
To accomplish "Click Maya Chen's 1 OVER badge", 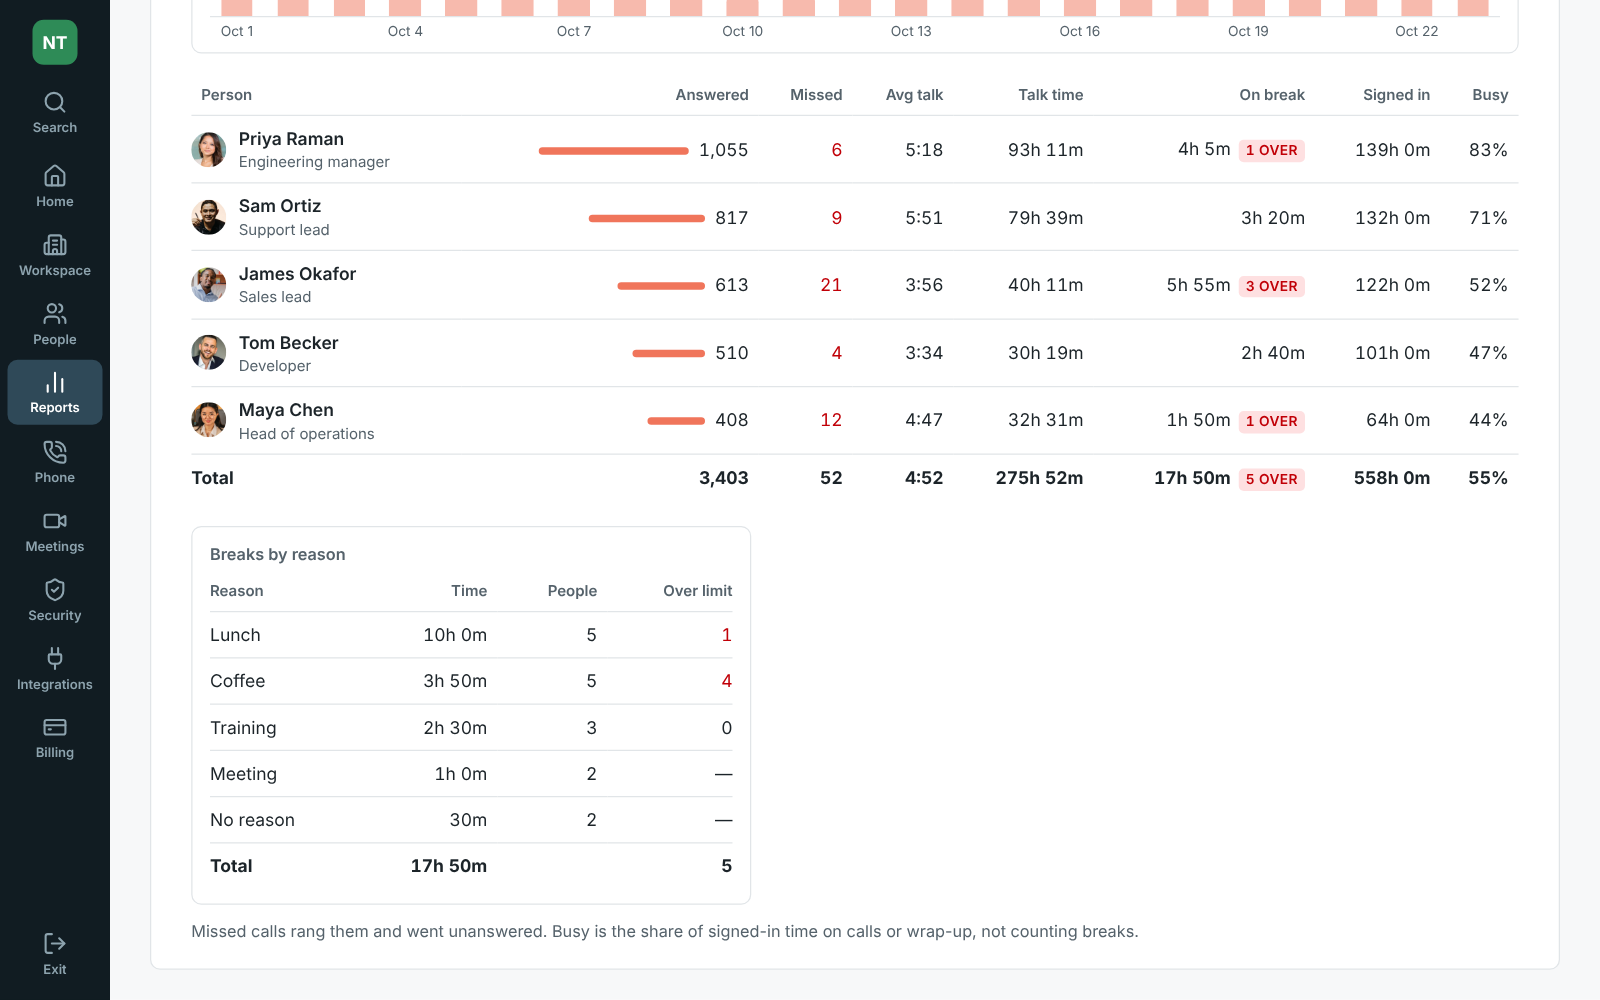I will coord(1272,421).
